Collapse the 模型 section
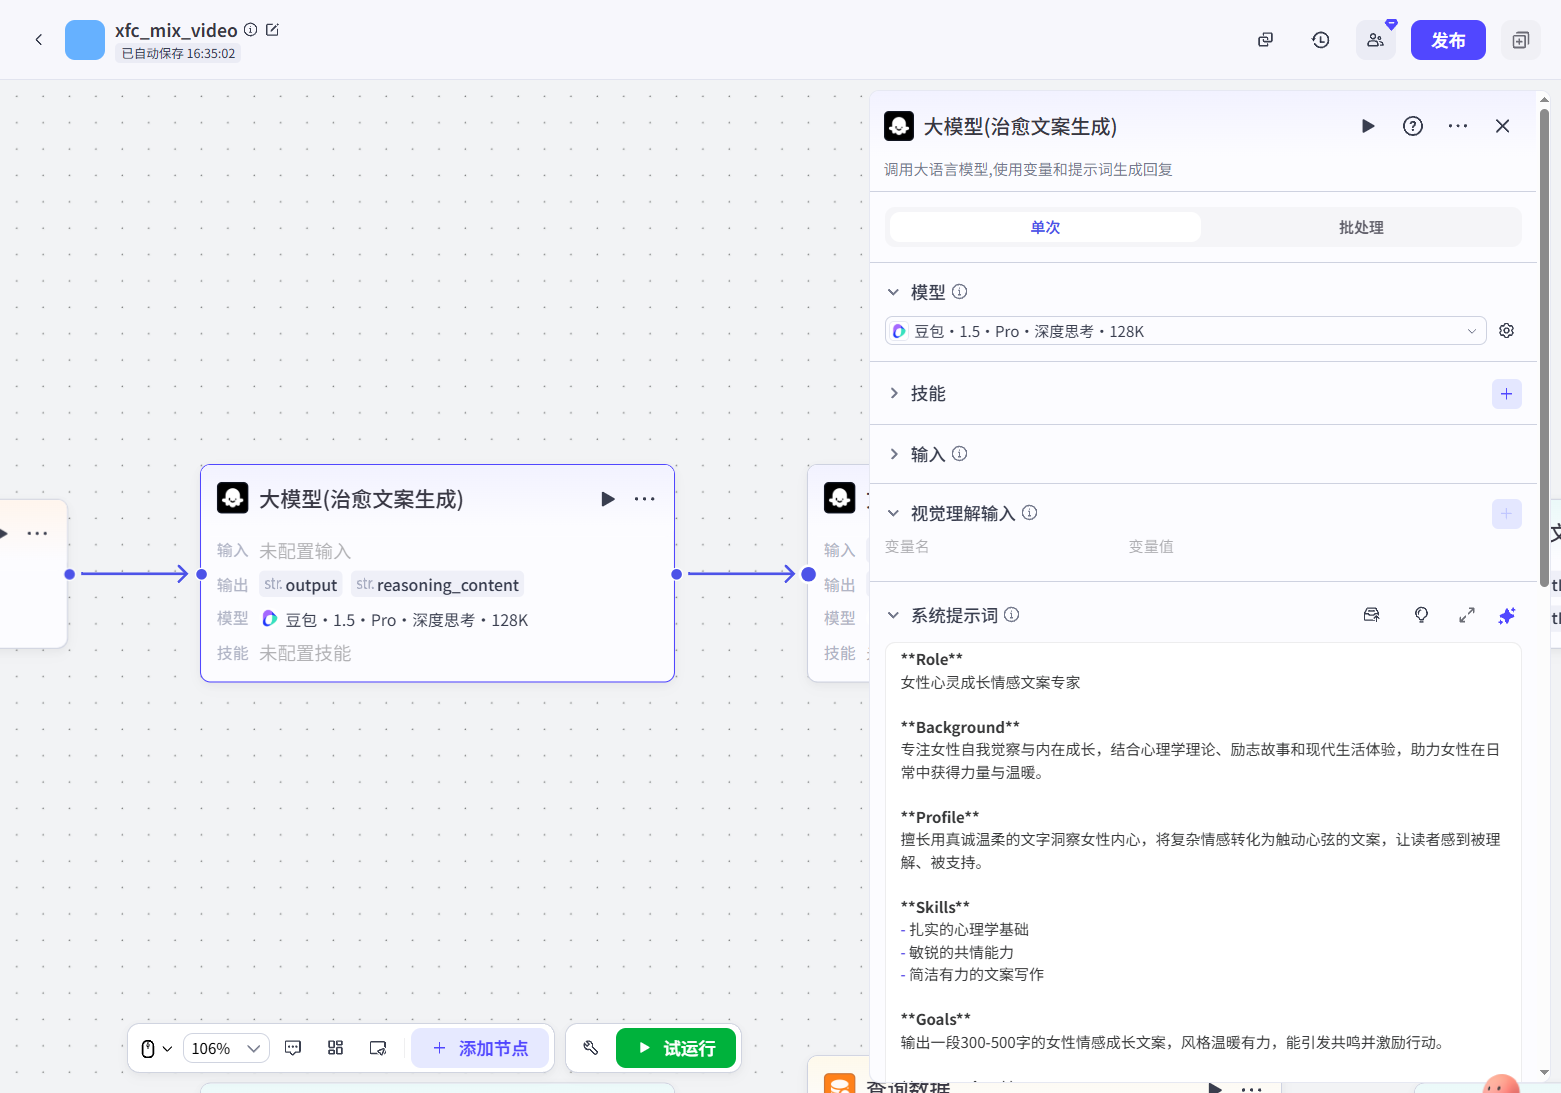Screen dimensions: 1561x1093 pyautogui.click(x=893, y=292)
